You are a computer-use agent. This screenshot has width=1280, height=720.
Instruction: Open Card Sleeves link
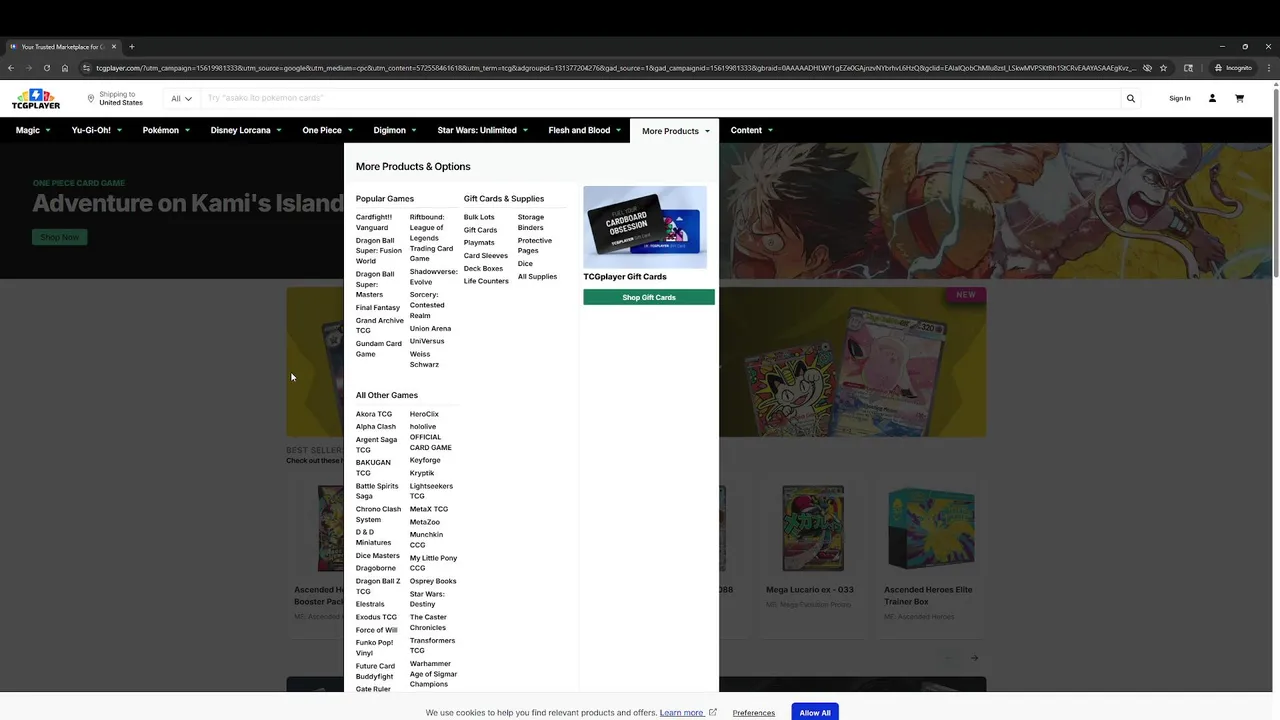pyautogui.click(x=486, y=255)
